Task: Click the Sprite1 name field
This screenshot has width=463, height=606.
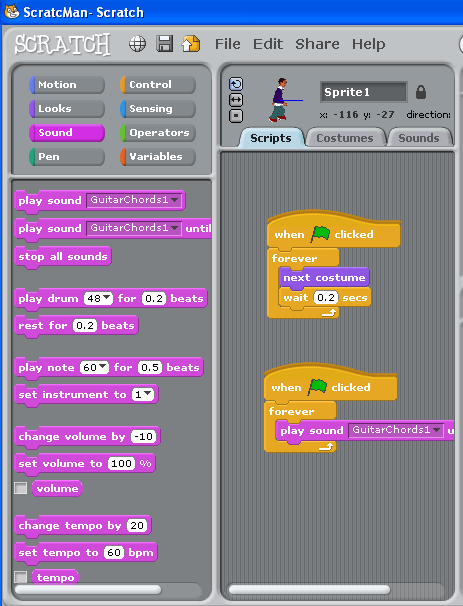Action: pyautogui.click(x=364, y=92)
